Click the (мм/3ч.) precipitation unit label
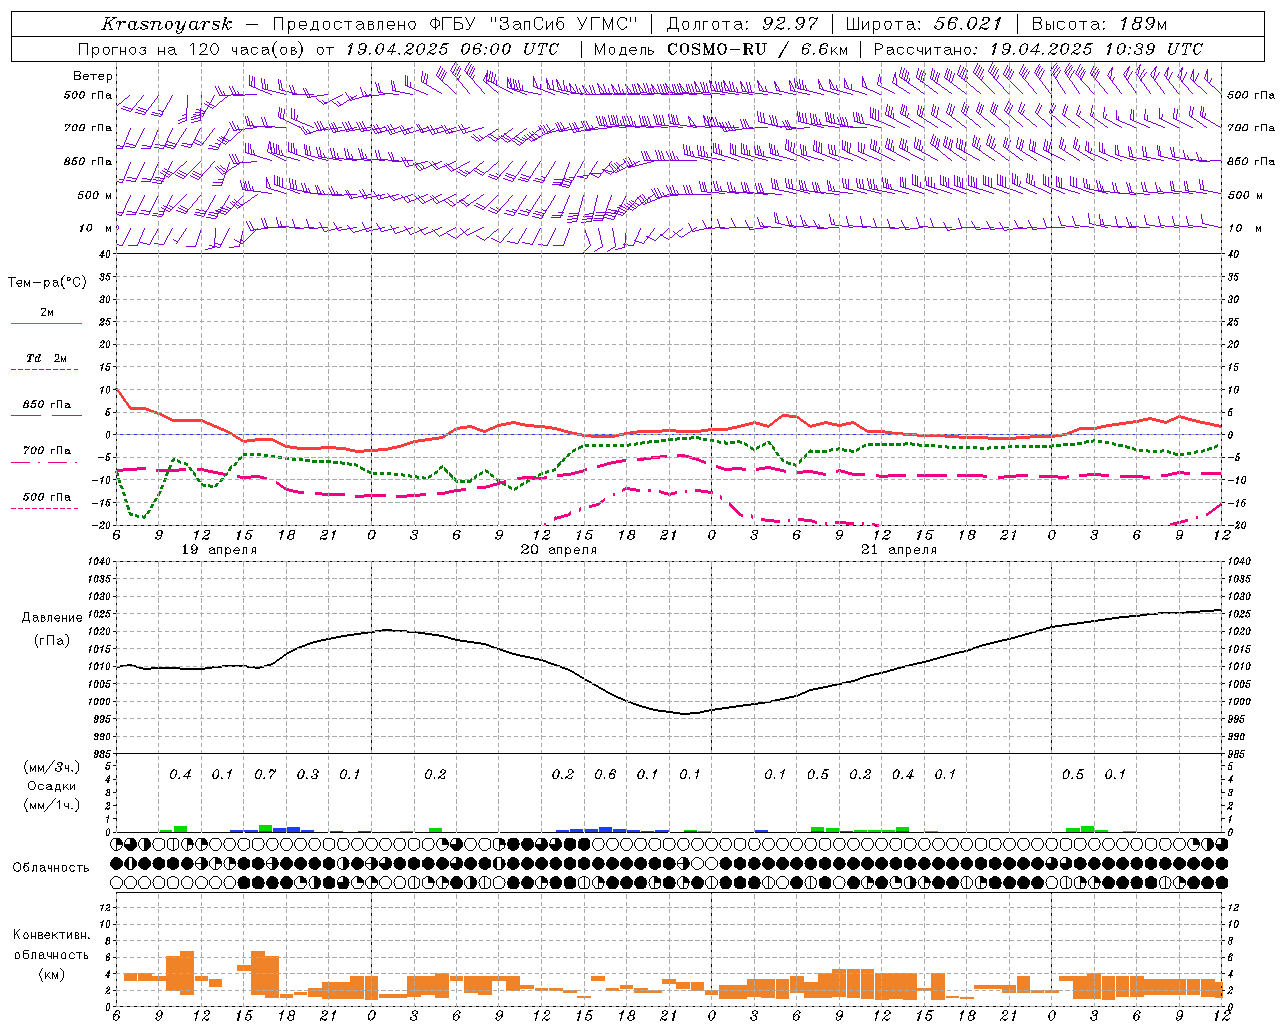 (52, 767)
